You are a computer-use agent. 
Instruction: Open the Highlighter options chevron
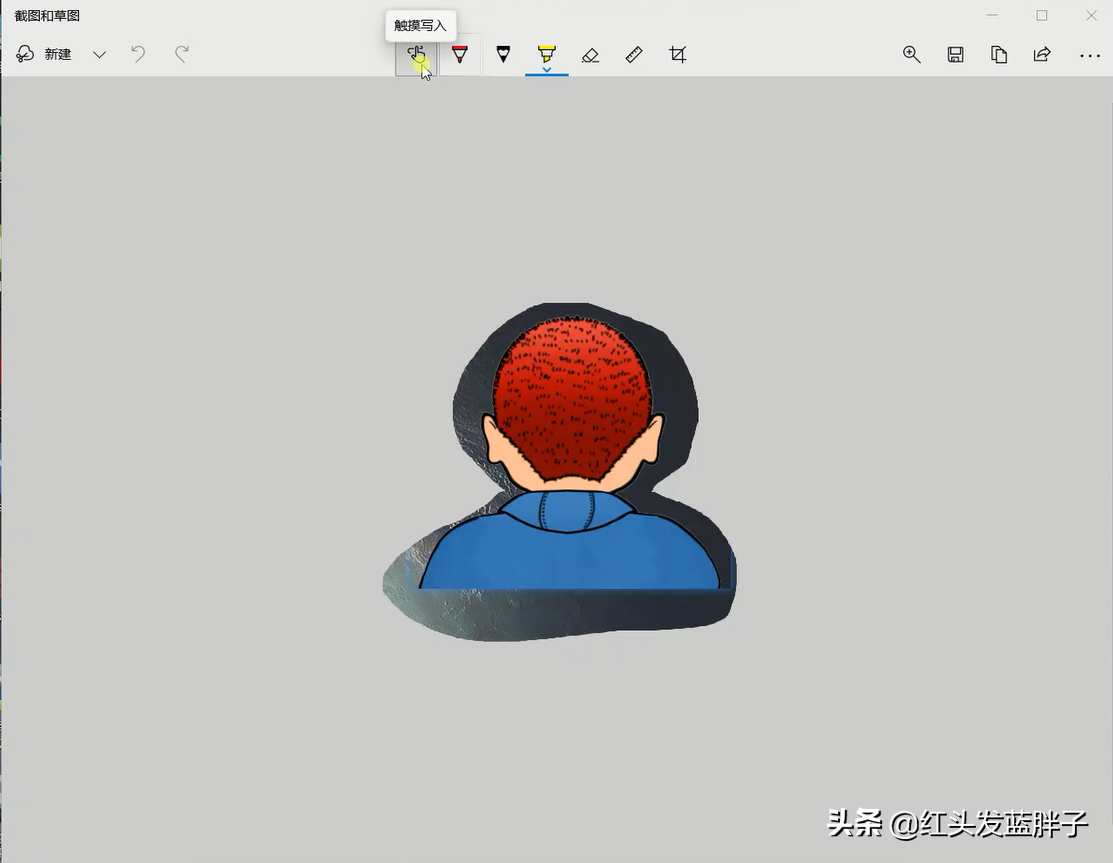pyautogui.click(x=547, y=70)
